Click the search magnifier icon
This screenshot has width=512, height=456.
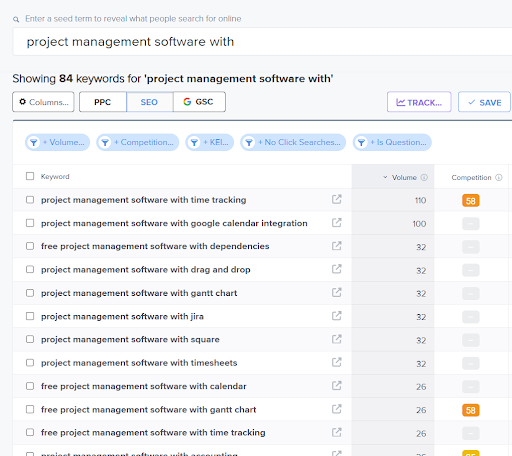coord(16,19)
